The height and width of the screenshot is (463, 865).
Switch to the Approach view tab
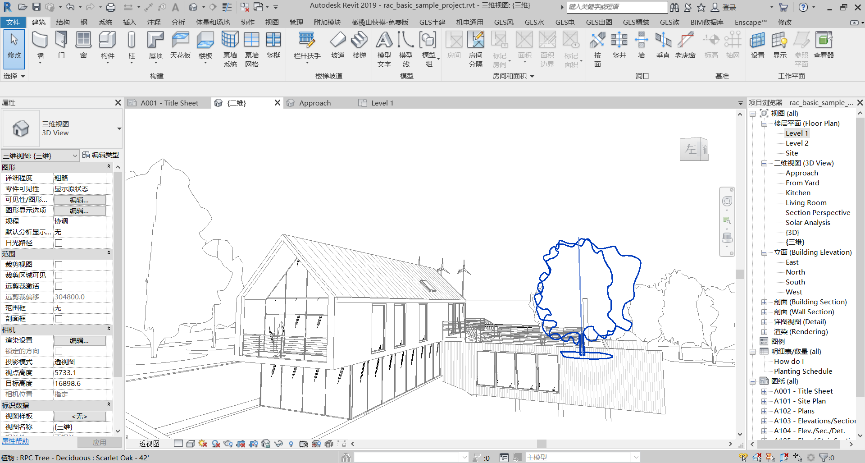314,103
